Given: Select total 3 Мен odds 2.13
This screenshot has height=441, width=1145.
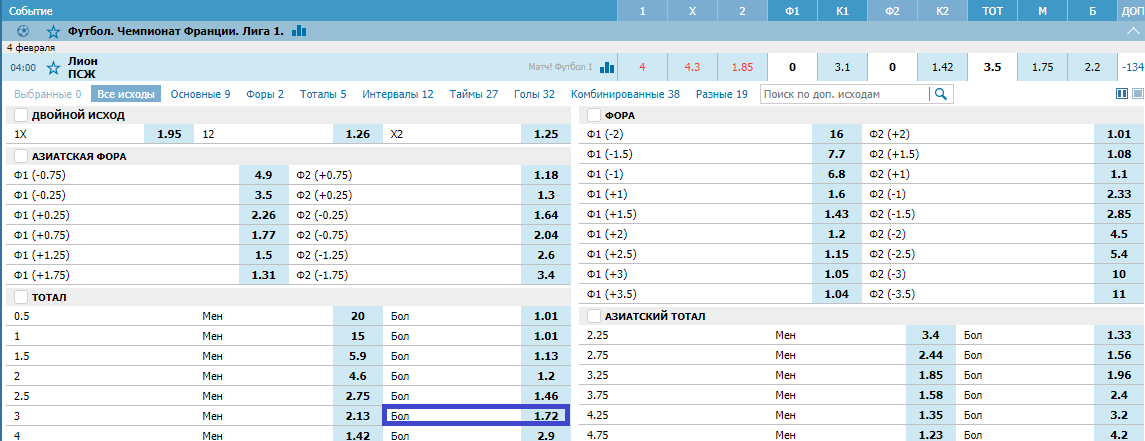Looking at the screenshot, I should [x=358, y=416].
